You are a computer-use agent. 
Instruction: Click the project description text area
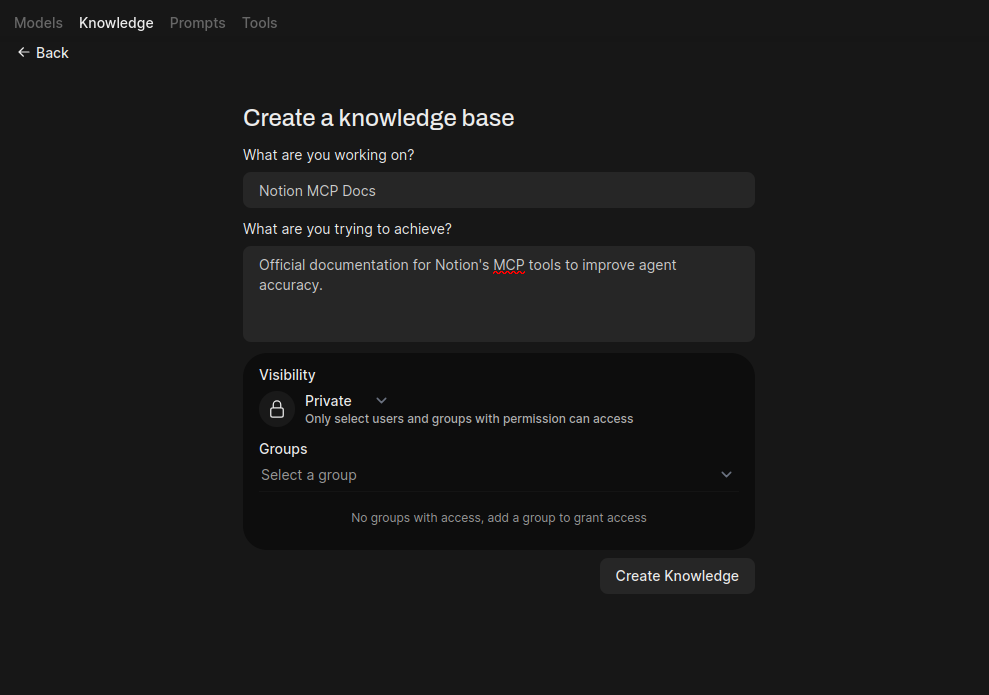(499, 293)
